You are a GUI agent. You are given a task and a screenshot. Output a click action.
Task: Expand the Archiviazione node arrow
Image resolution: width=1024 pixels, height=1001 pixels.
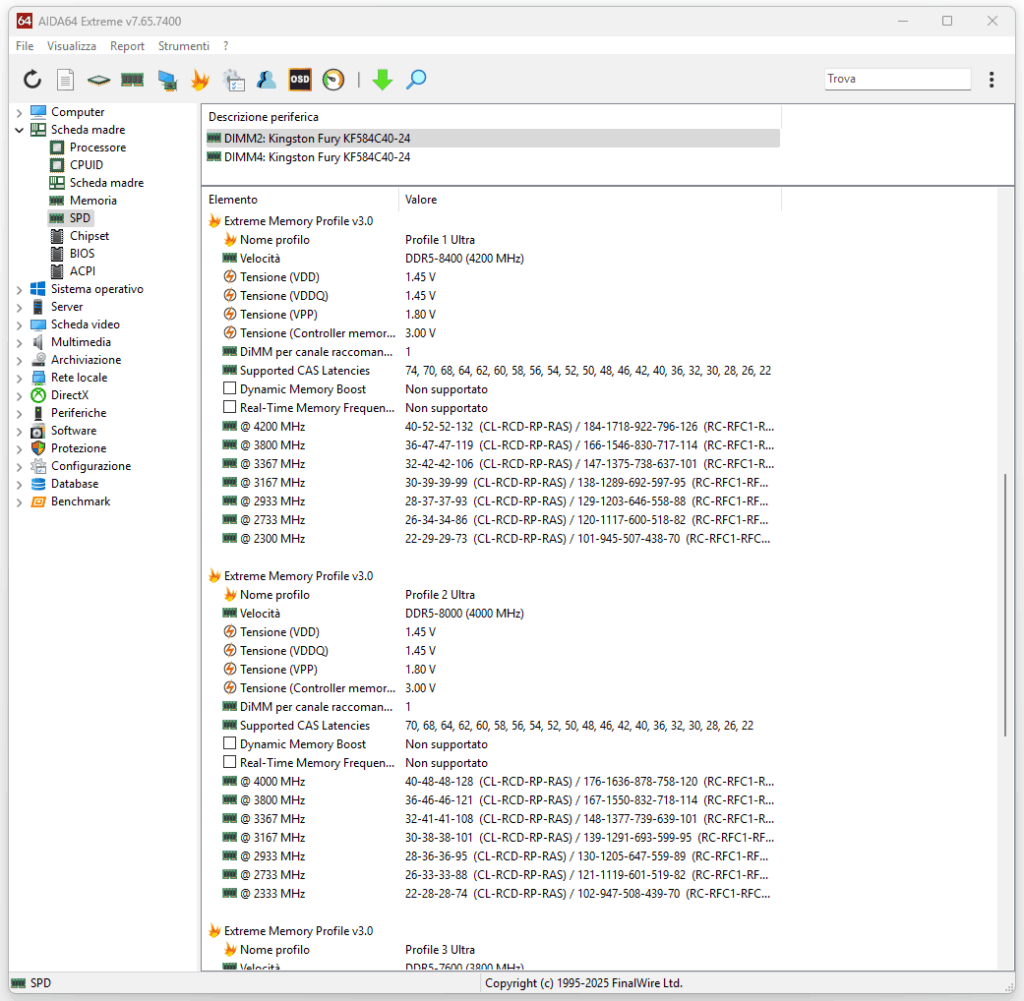click(19, 360)
